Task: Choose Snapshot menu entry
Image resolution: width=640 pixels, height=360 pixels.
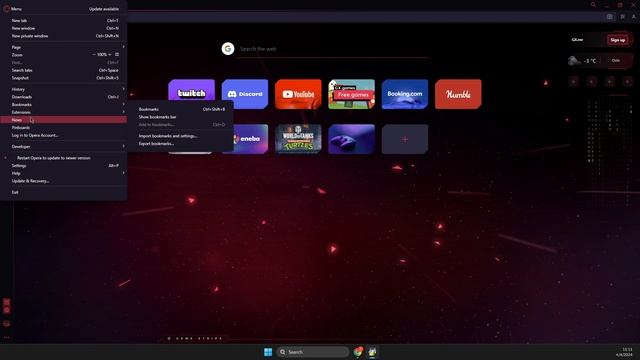Action: (63, 78)
